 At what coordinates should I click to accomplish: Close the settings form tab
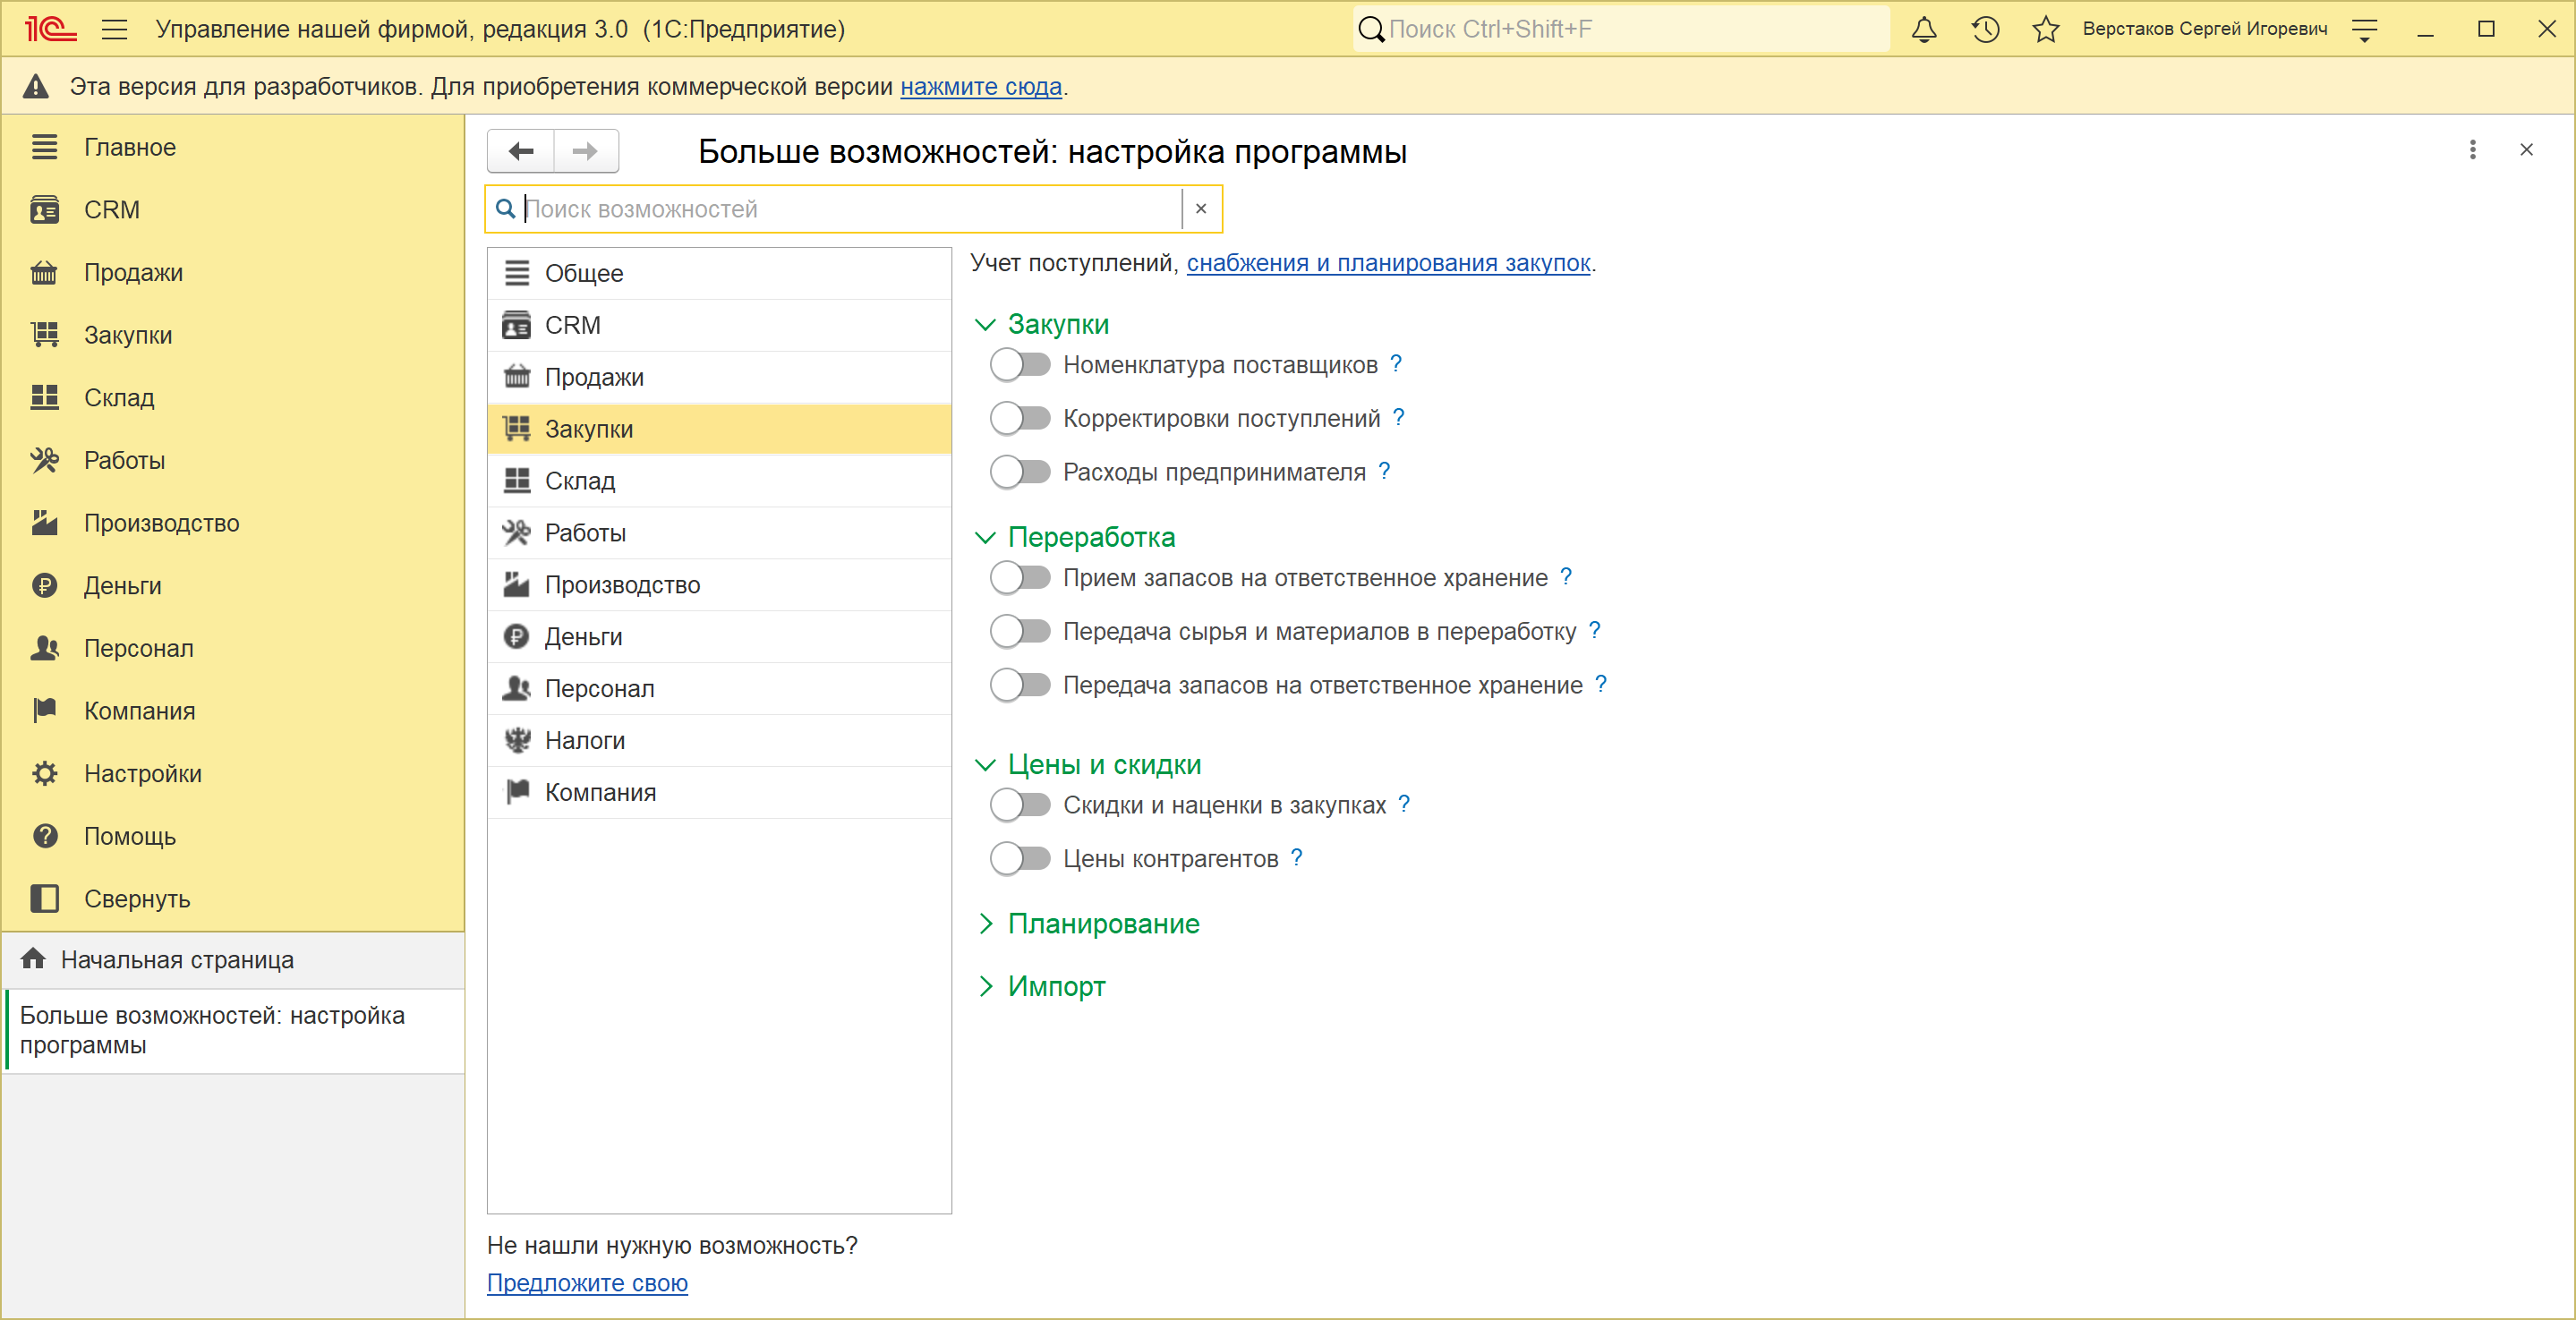coord(2527,150)
